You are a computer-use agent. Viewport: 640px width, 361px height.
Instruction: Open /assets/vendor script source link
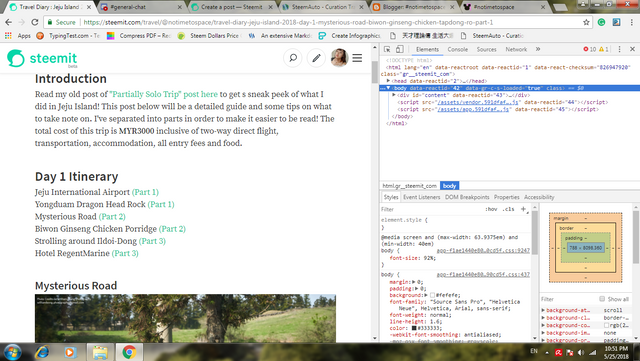(x=478, y=102)
